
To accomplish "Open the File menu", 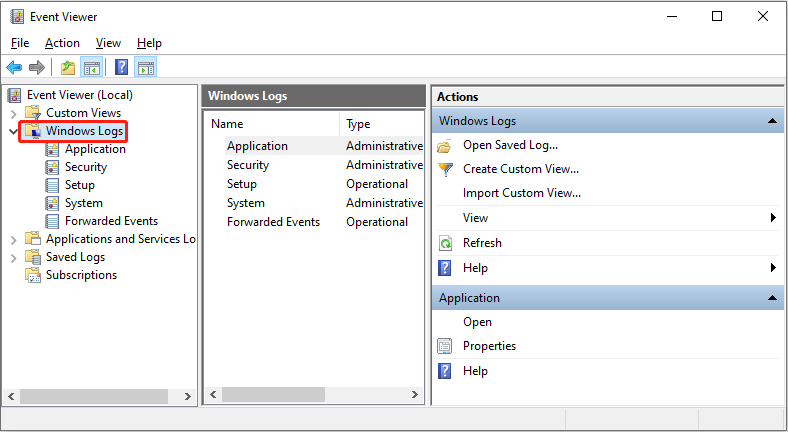I will [20, 43].
